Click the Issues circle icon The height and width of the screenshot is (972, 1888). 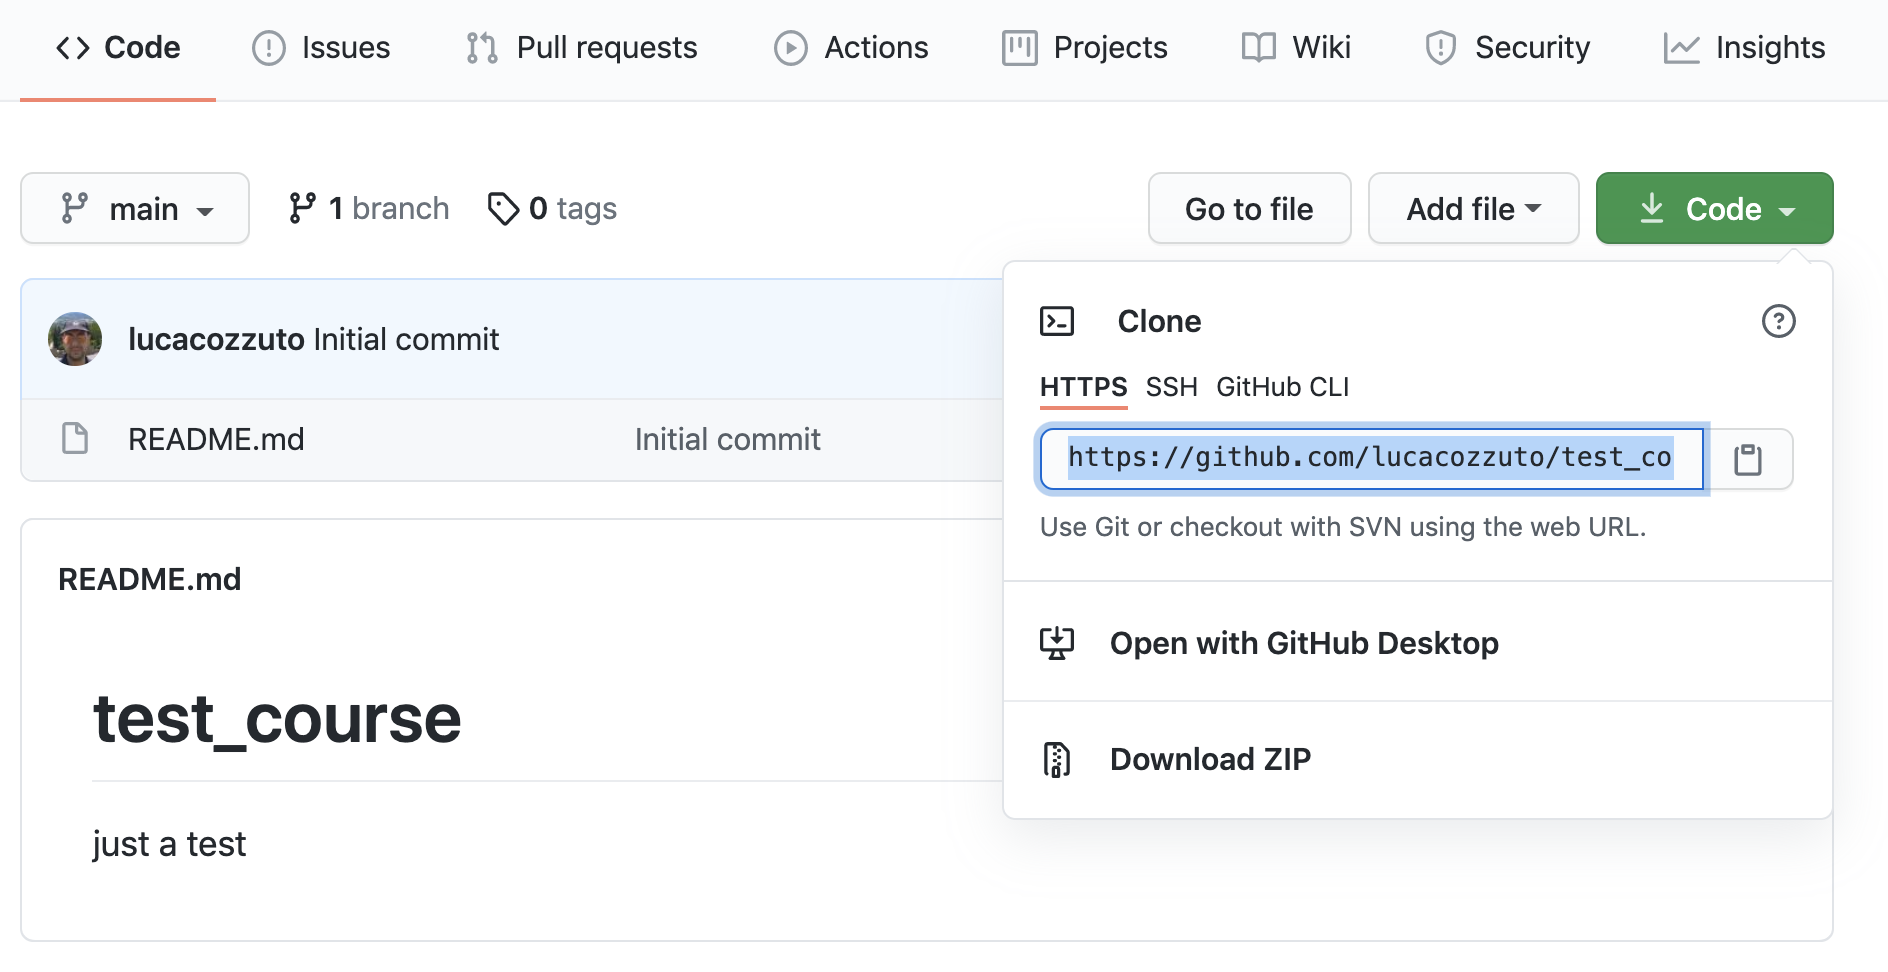coord(268,48)
